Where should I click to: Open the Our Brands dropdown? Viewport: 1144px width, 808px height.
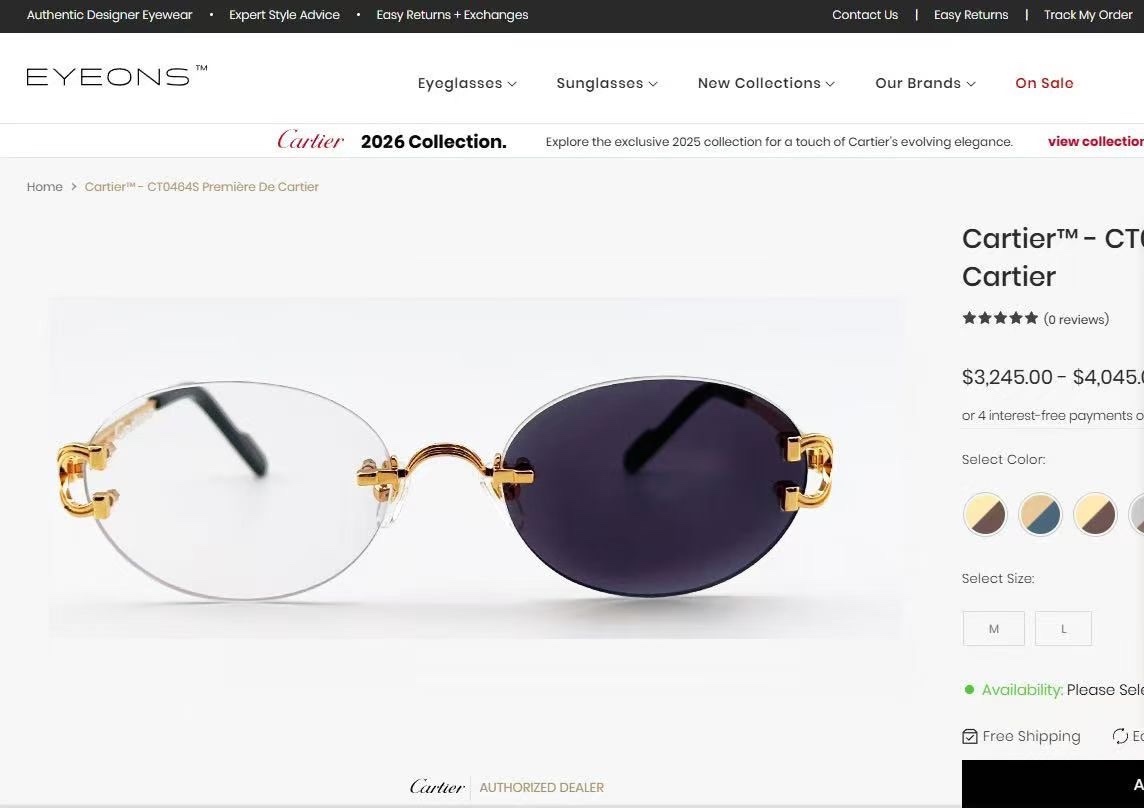point(925,83)
